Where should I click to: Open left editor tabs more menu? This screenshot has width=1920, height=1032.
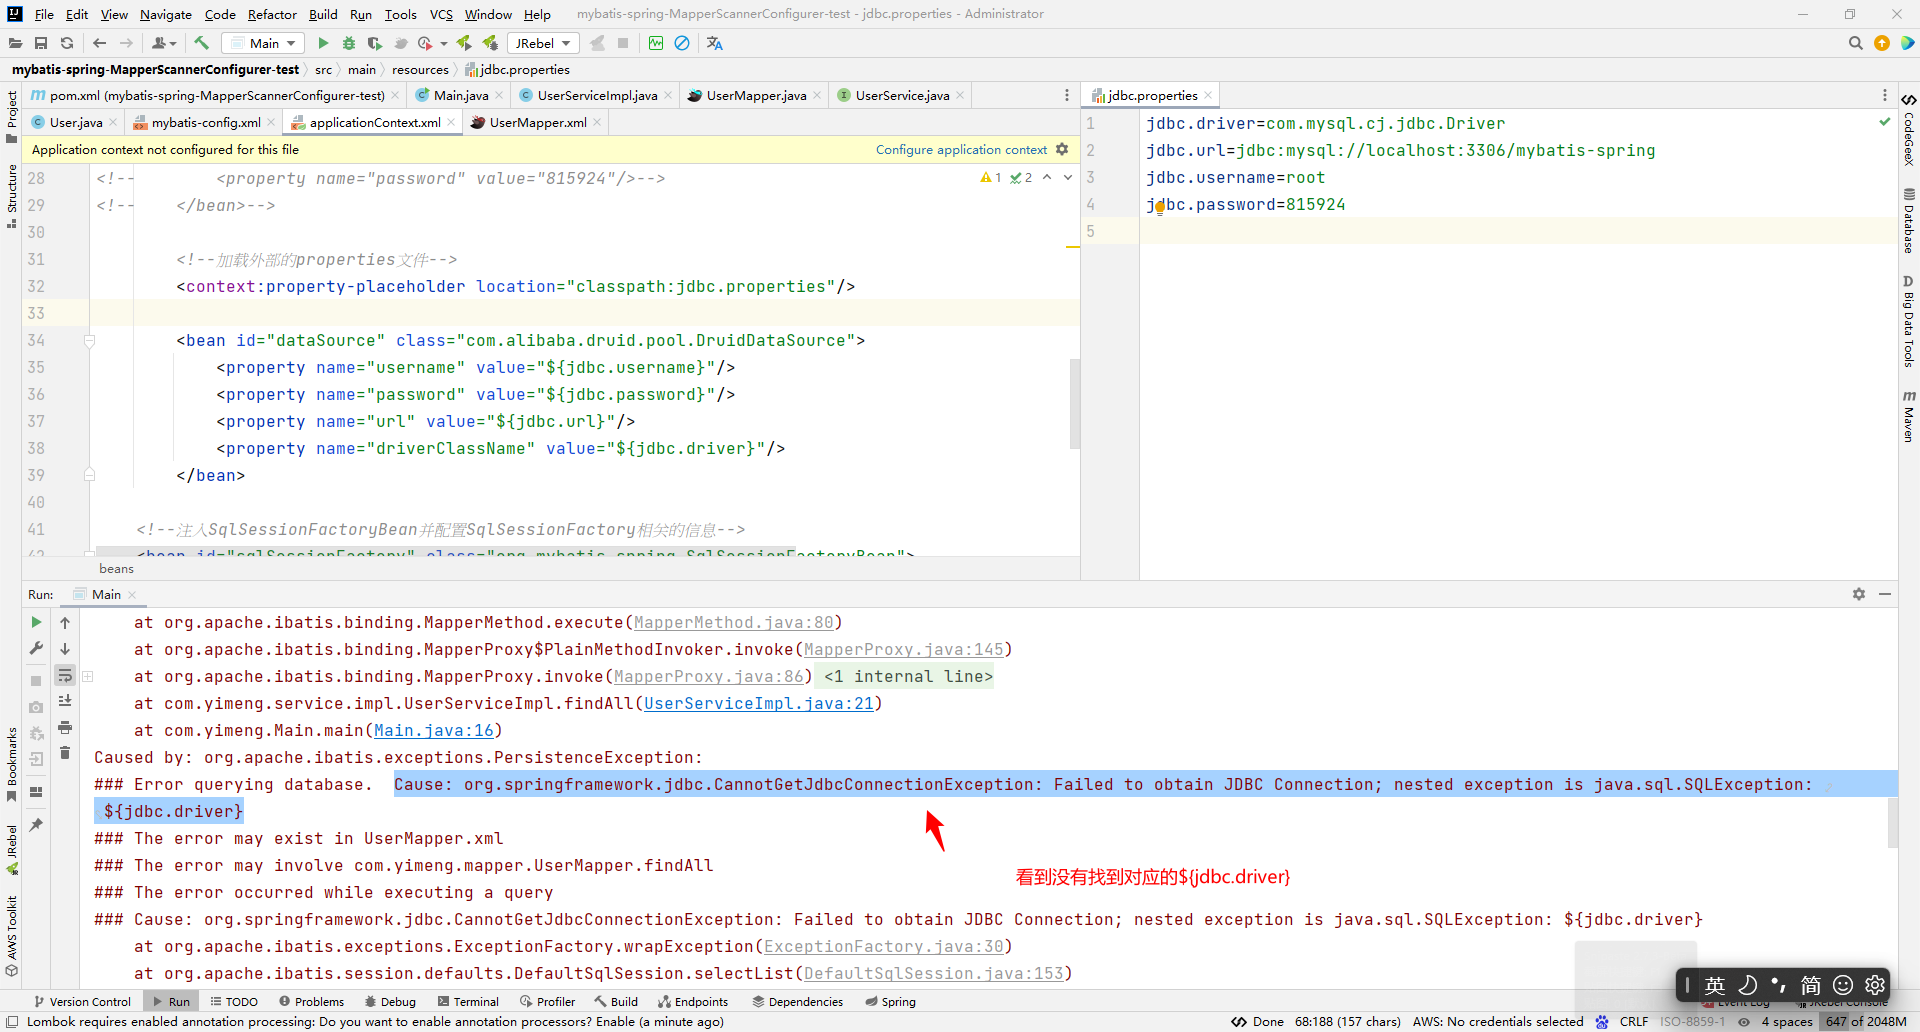click(x=1066, y=95)
